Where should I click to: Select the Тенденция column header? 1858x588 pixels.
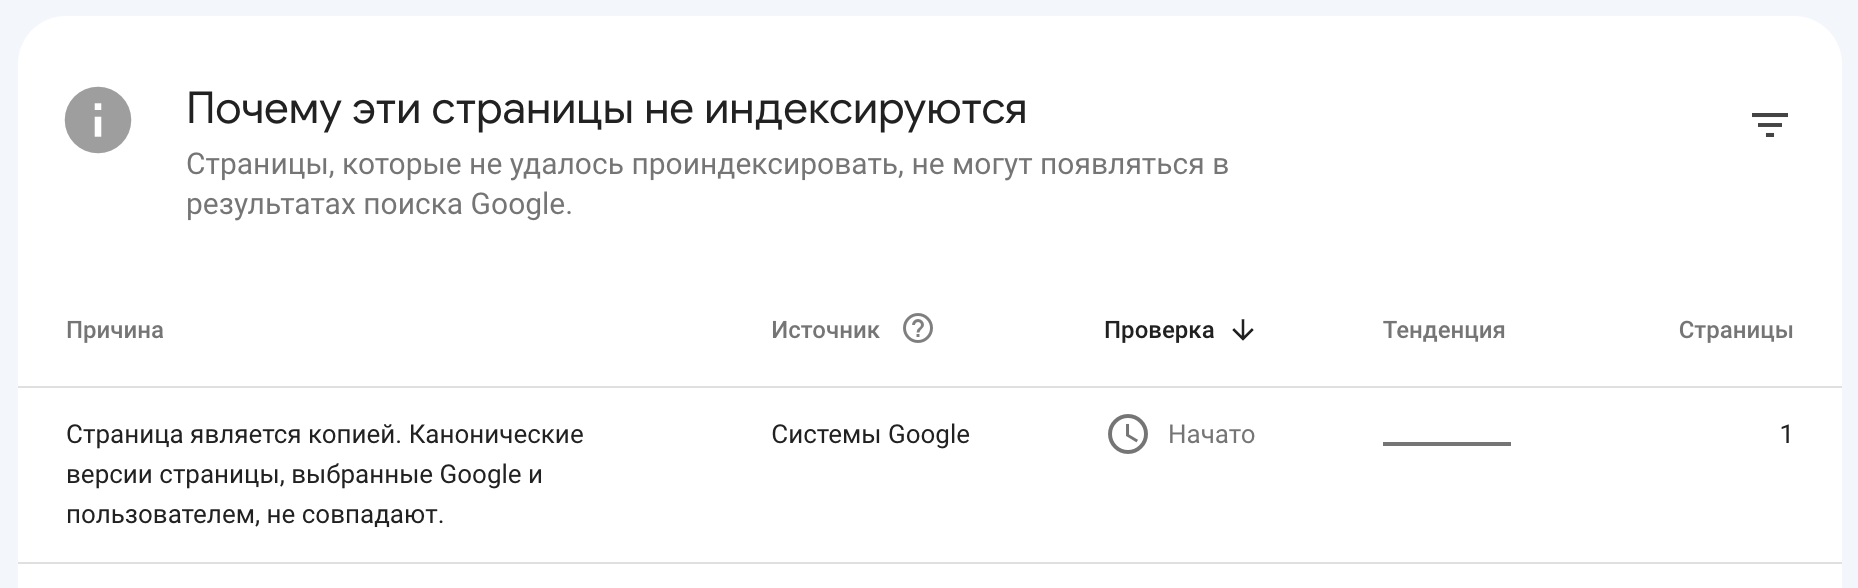point(1443,330)
